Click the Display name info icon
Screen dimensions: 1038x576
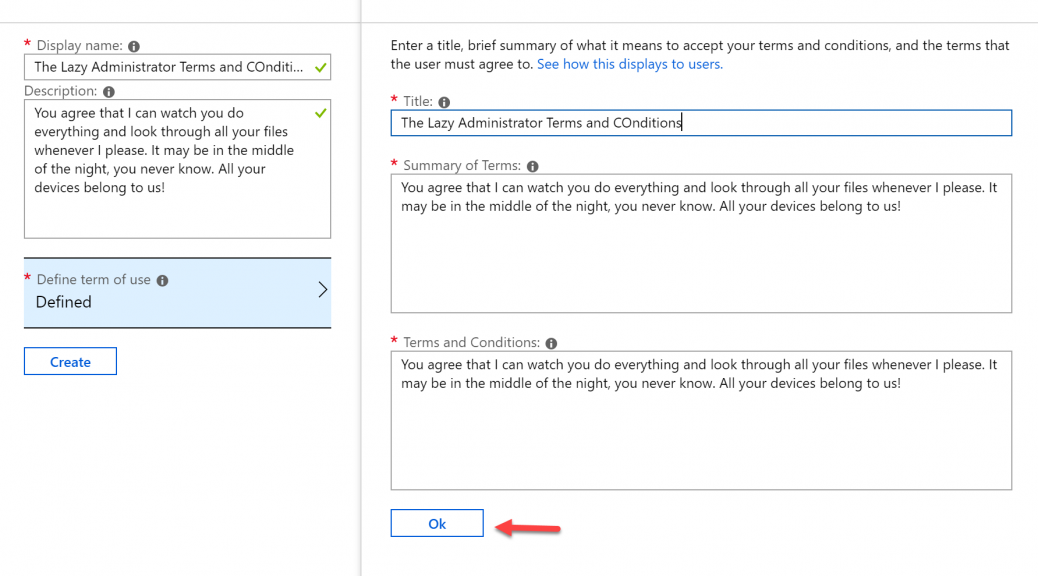point(134,46)
